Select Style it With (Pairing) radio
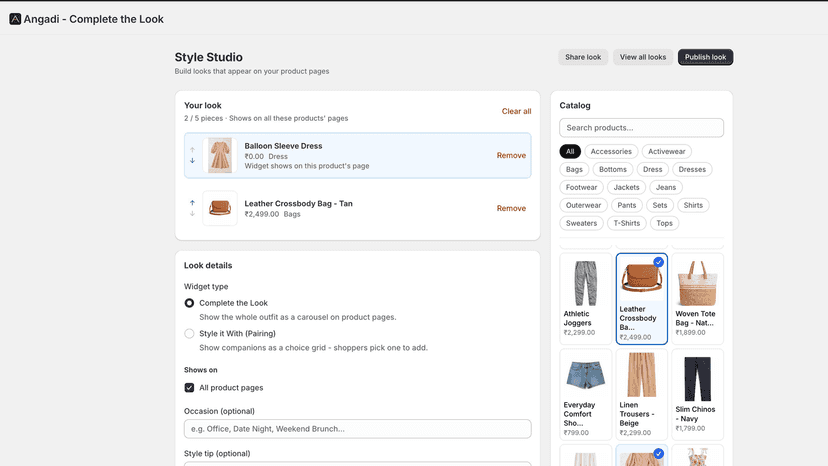Viewport: 828px width, 466px height. [189, 334]
